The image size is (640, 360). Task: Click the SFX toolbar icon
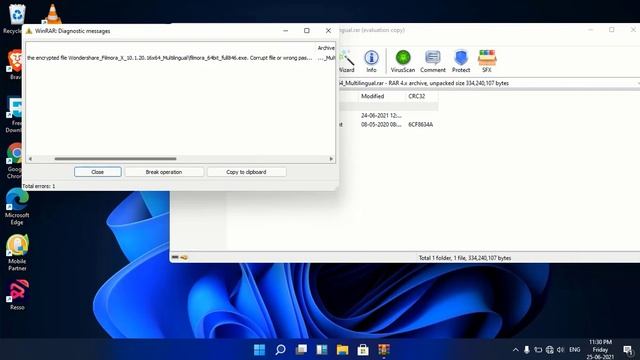tap(487, 61)
